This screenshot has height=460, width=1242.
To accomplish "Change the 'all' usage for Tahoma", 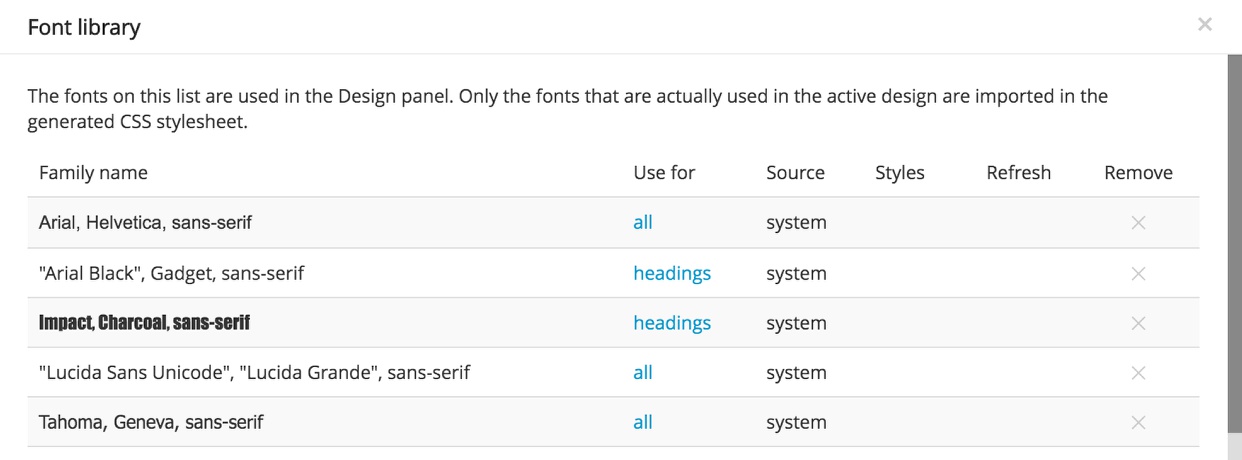I will point(643,422).
